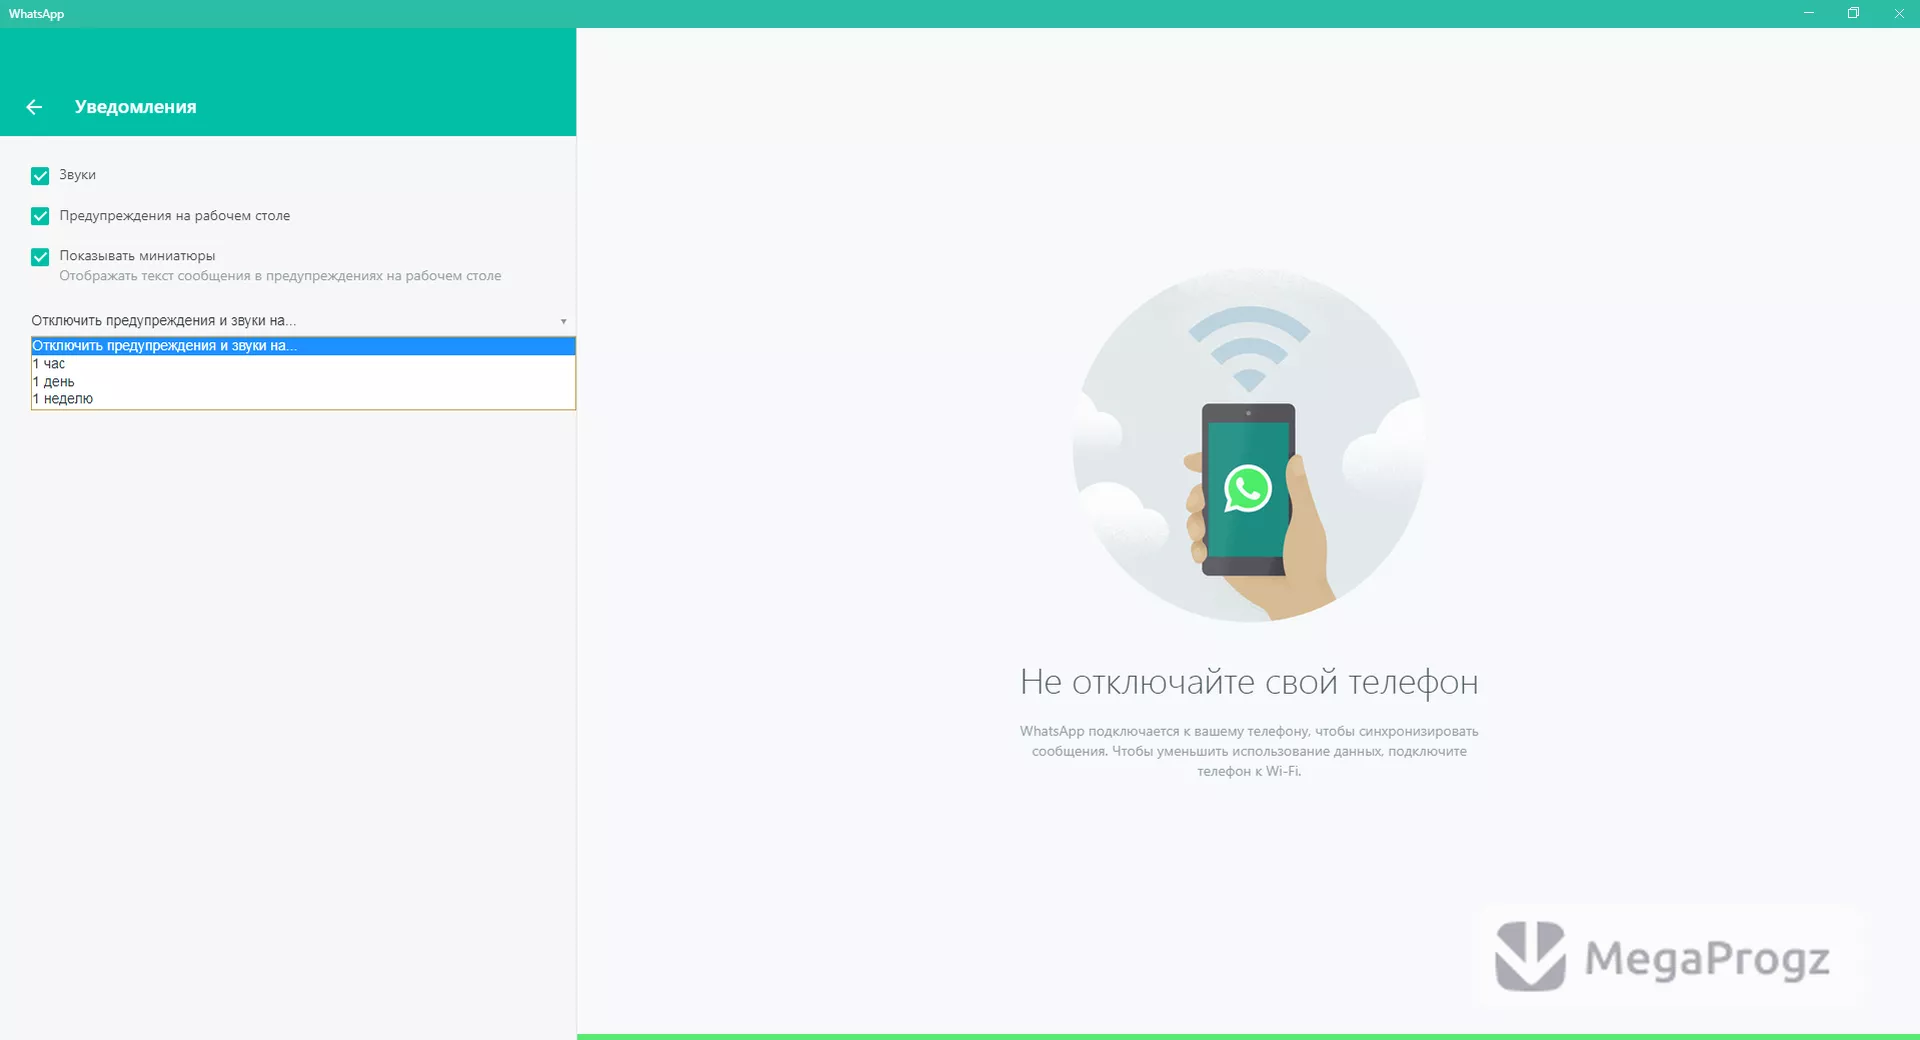Go back using the arrow next to Уведомления
The height and width of the screenshot is (1040, 1920).
(34, 107)
